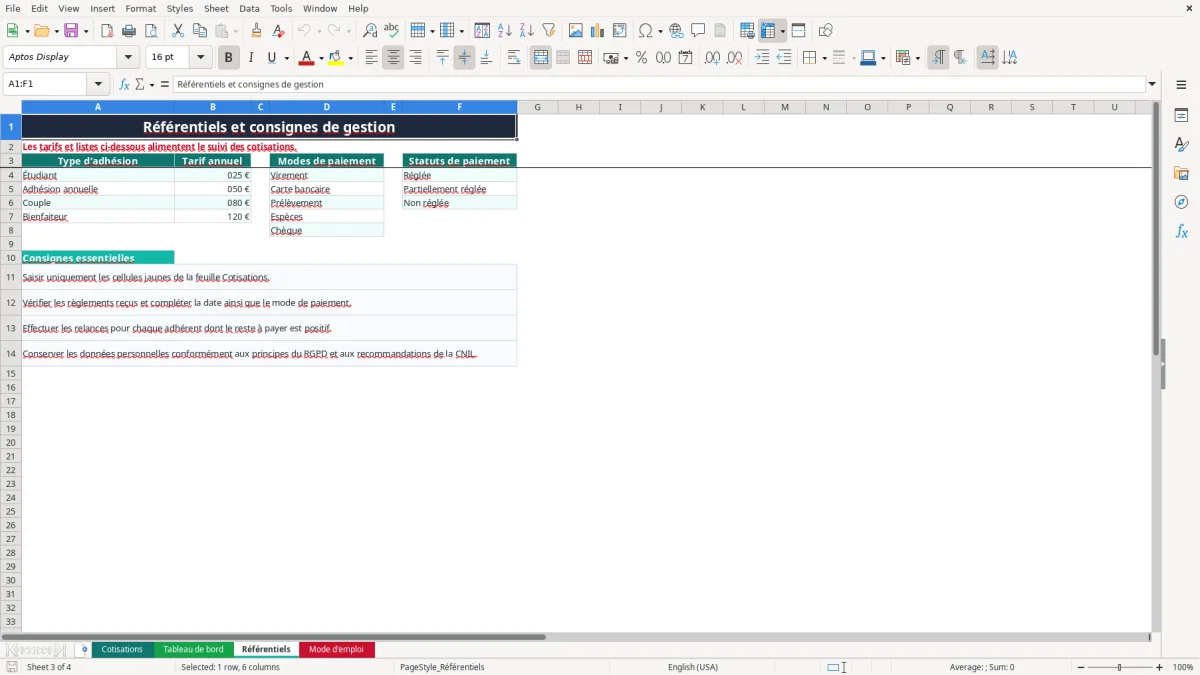This screenshot has width=1200, height=675.
Task: Open Conditional Formatting dropdown arrow
Action: click(917, 58)
